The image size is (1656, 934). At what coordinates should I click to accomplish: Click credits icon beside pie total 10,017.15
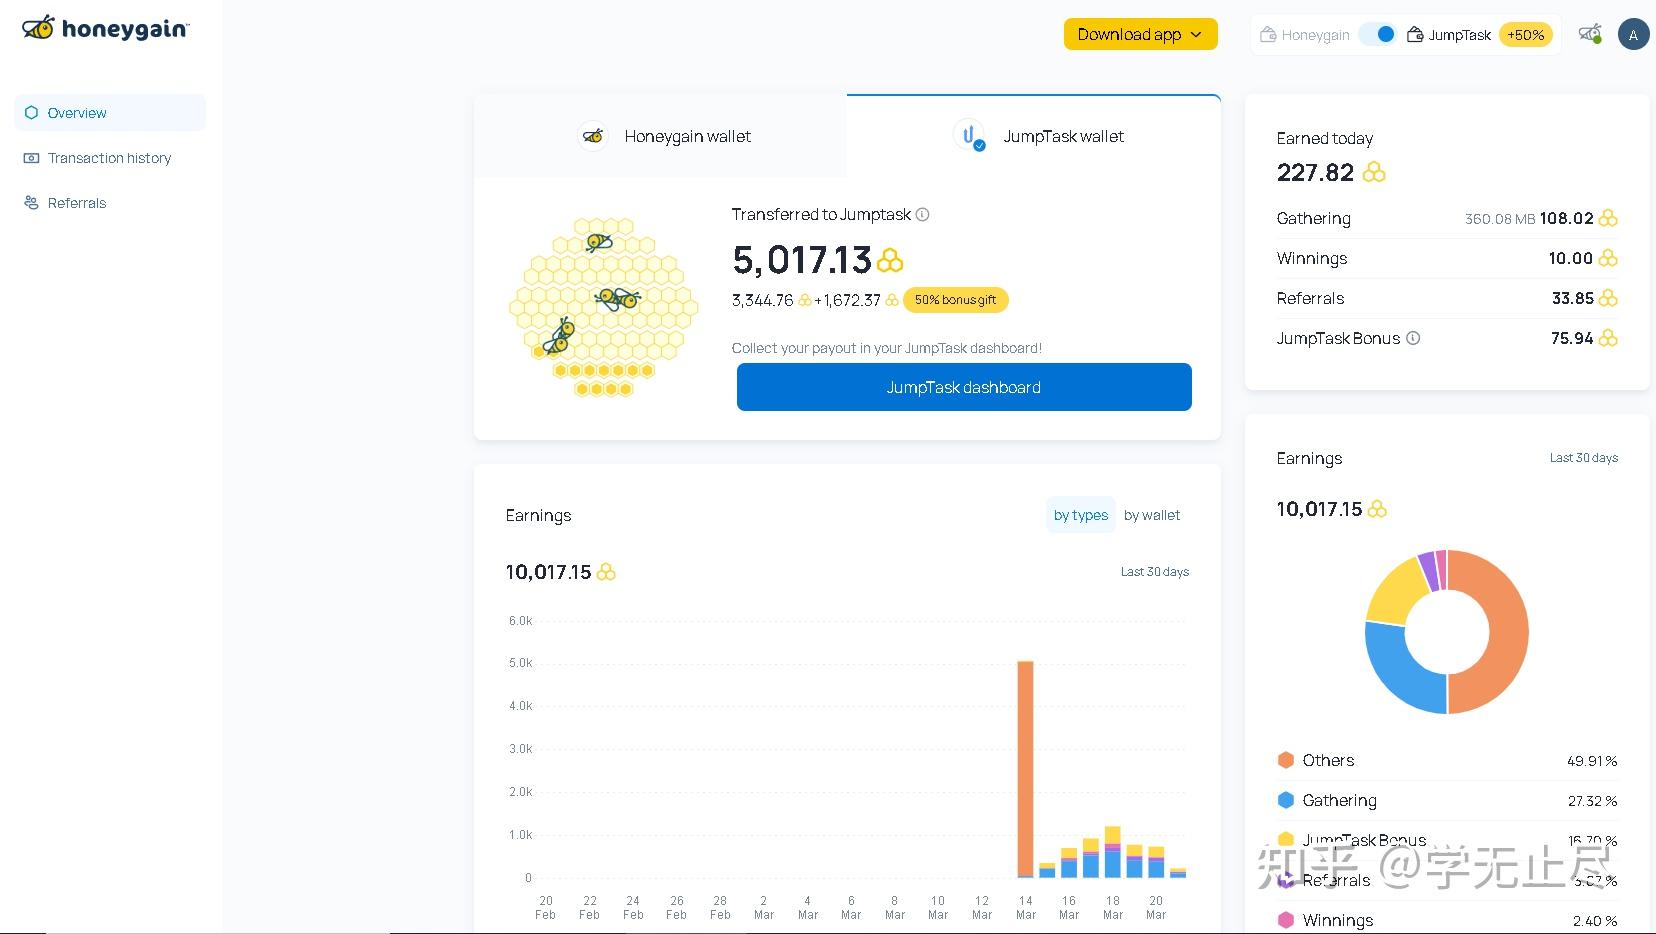coord(1377,509)
